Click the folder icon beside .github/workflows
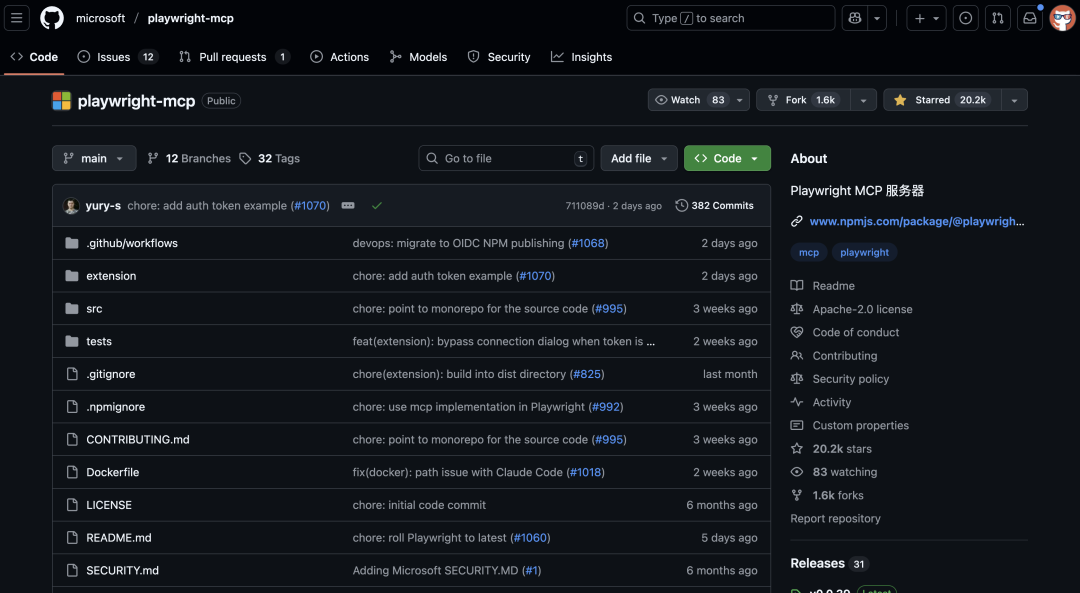Viewport: 1080px width, 593px height. (72, 243)
